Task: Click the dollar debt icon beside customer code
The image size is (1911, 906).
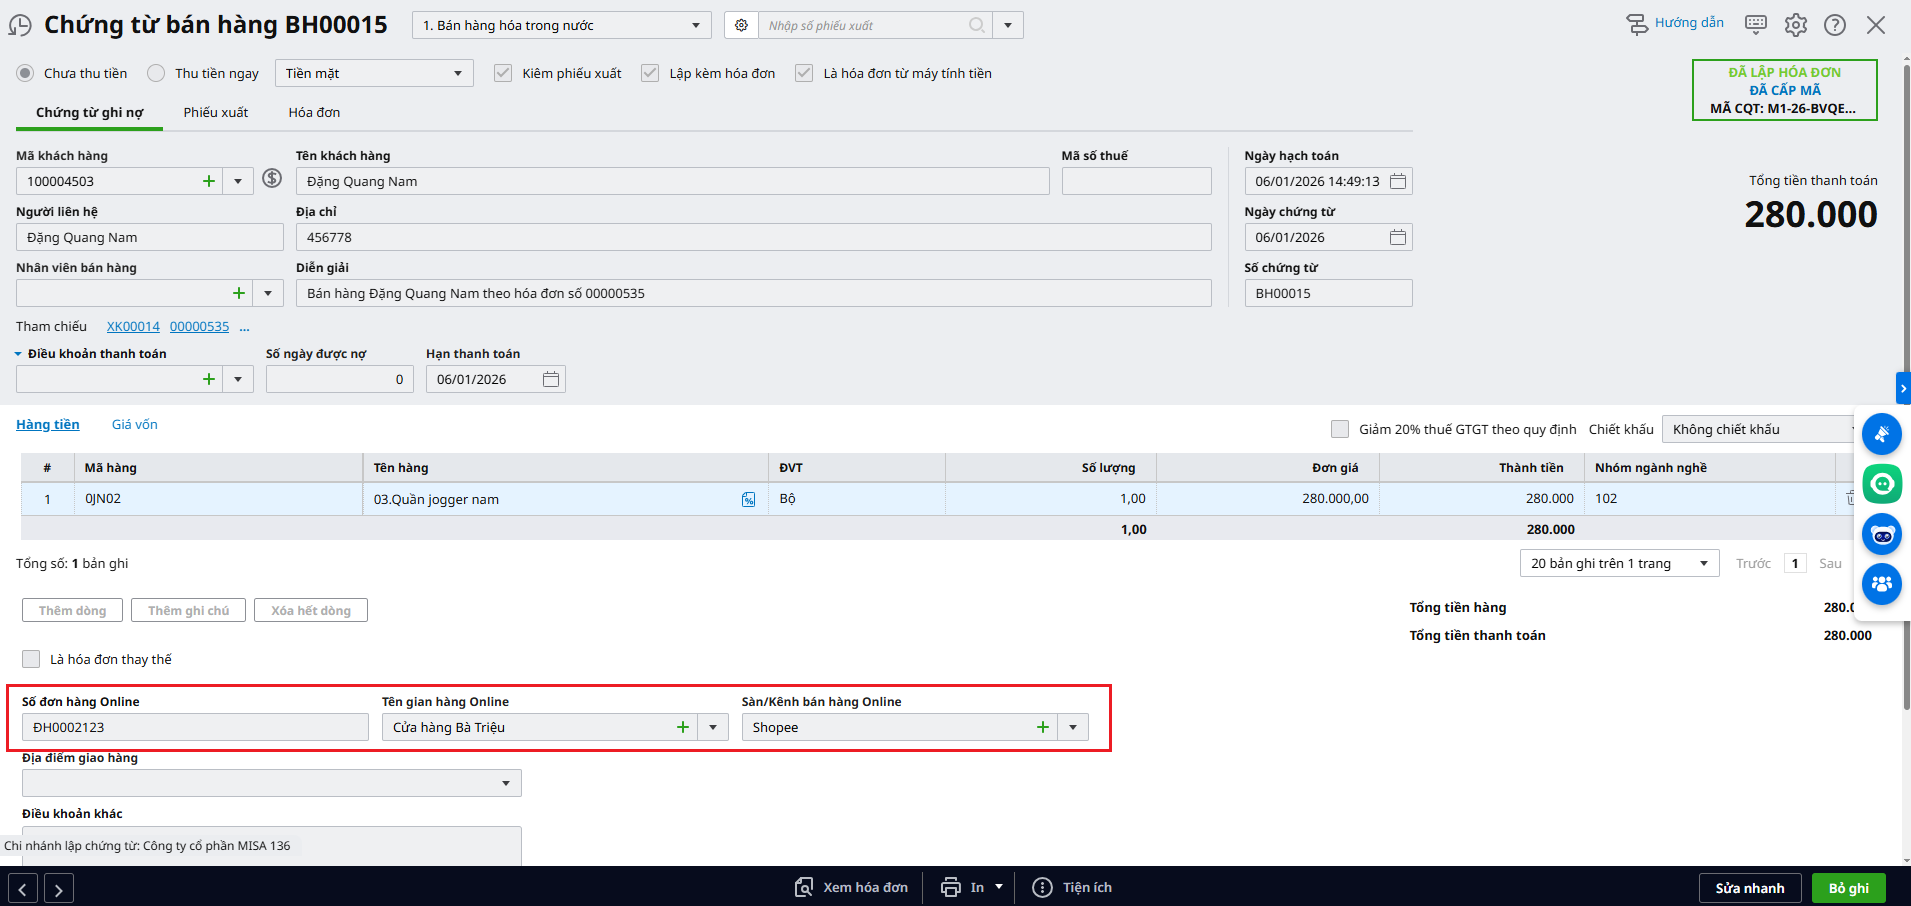Action: [272, 178]
